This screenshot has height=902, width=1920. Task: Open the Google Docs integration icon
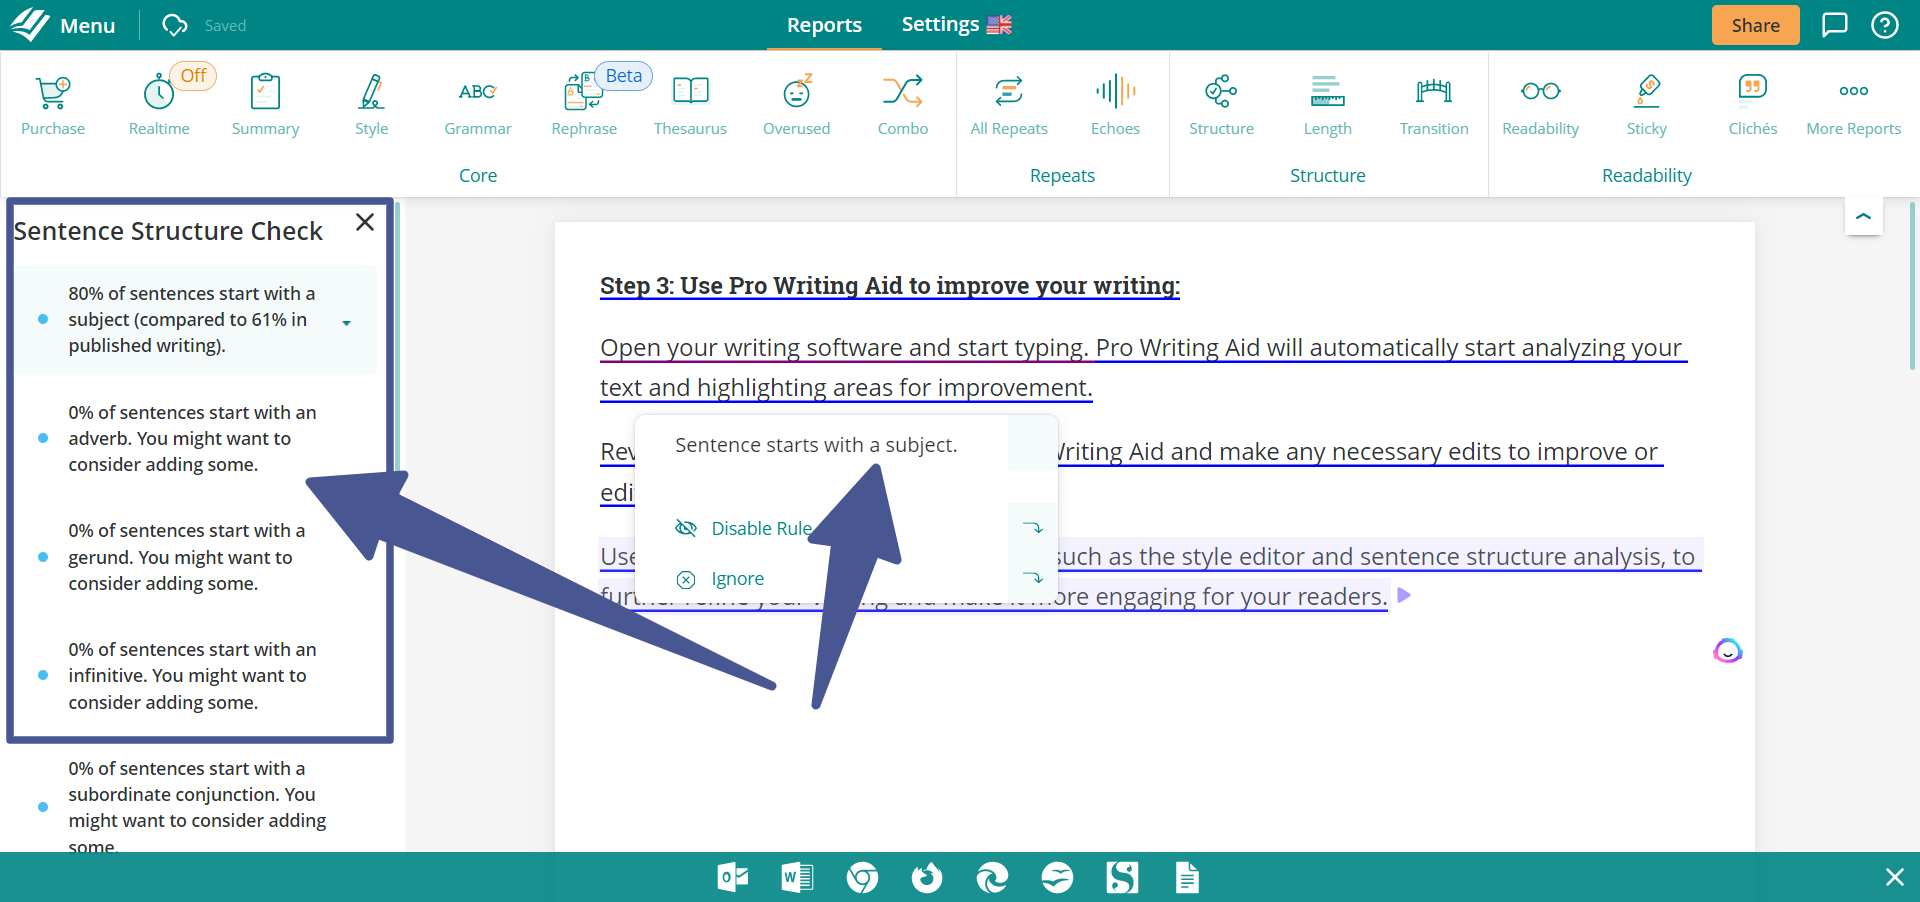(x=1187, y=878)
